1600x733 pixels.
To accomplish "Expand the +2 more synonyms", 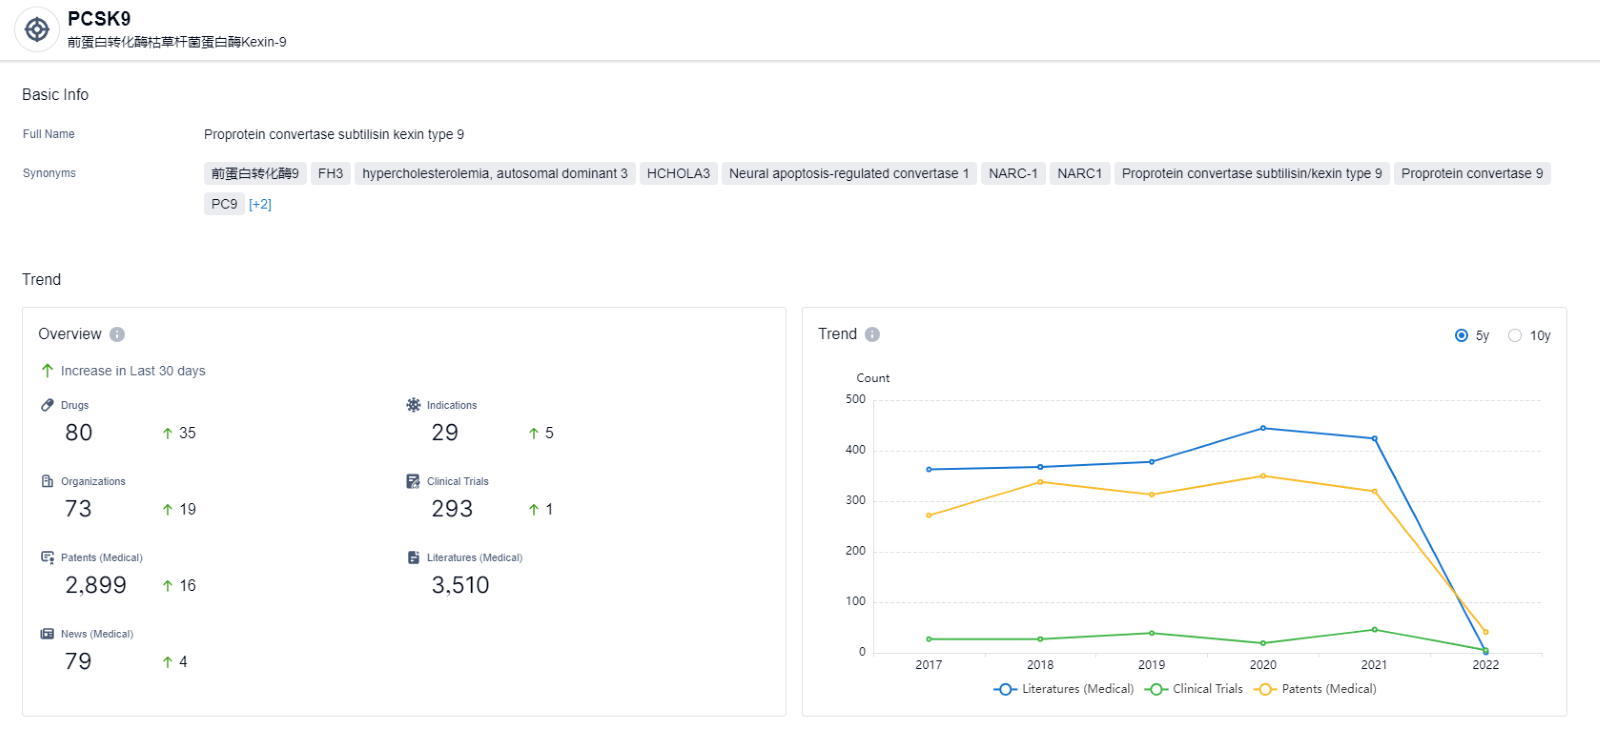I will [260, 204].
